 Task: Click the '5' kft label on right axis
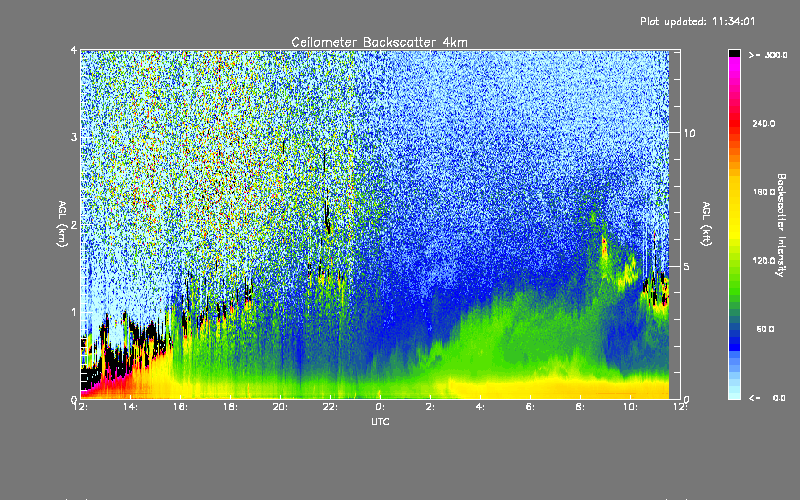(x=687, y=266)
